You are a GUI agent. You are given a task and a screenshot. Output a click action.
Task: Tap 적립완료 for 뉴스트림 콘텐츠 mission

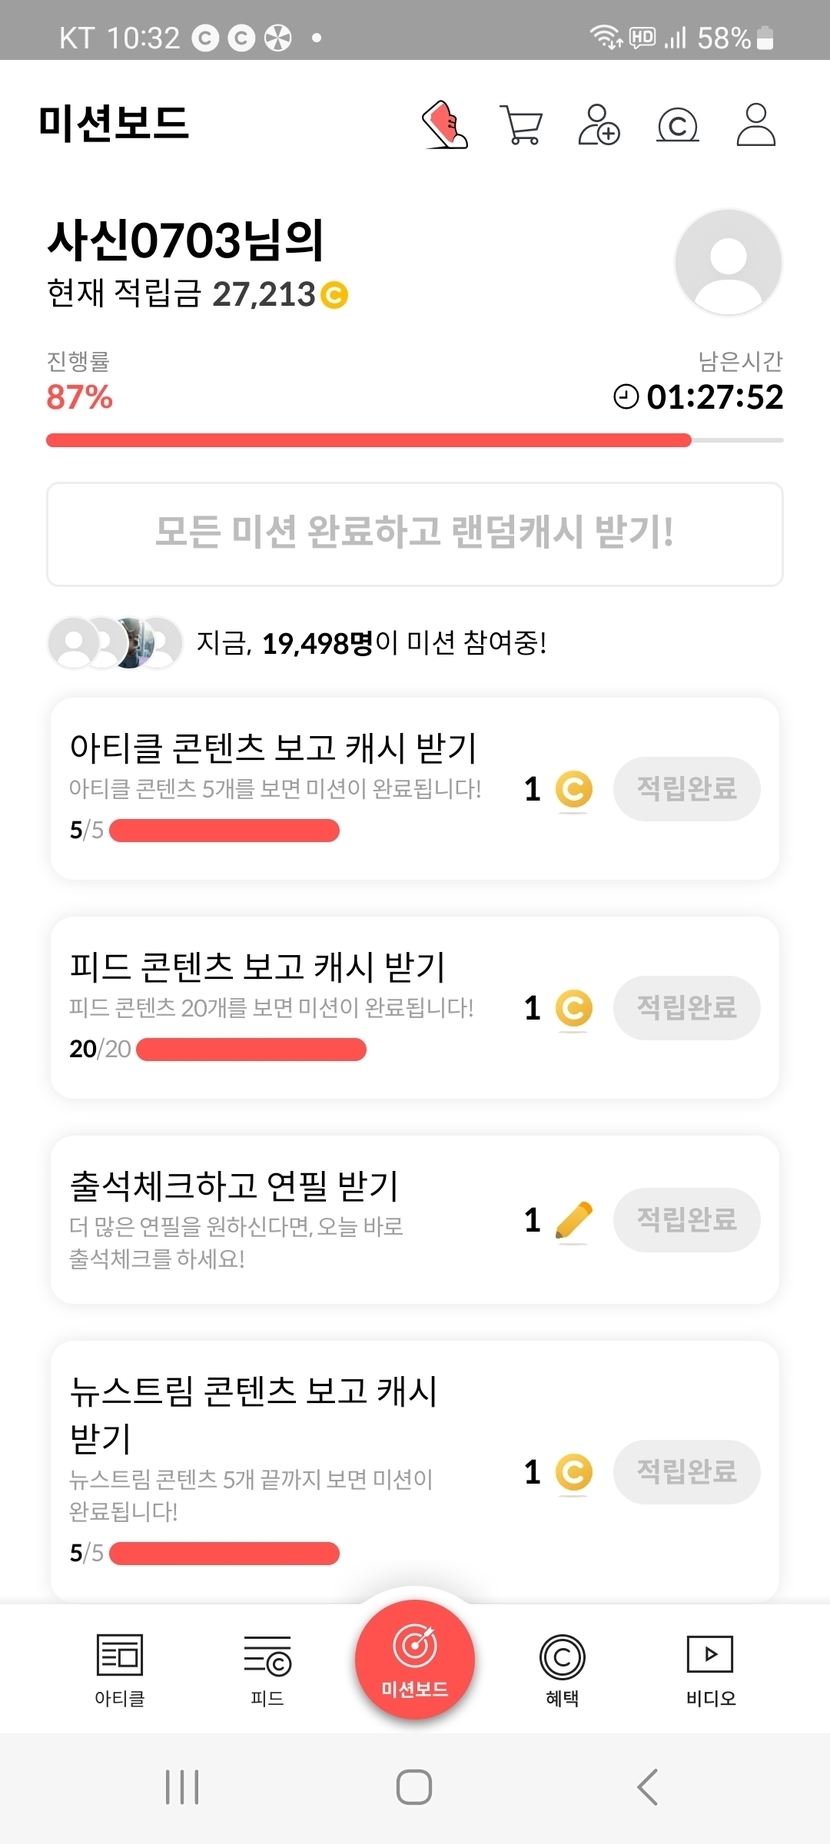tap(687, 1472)
